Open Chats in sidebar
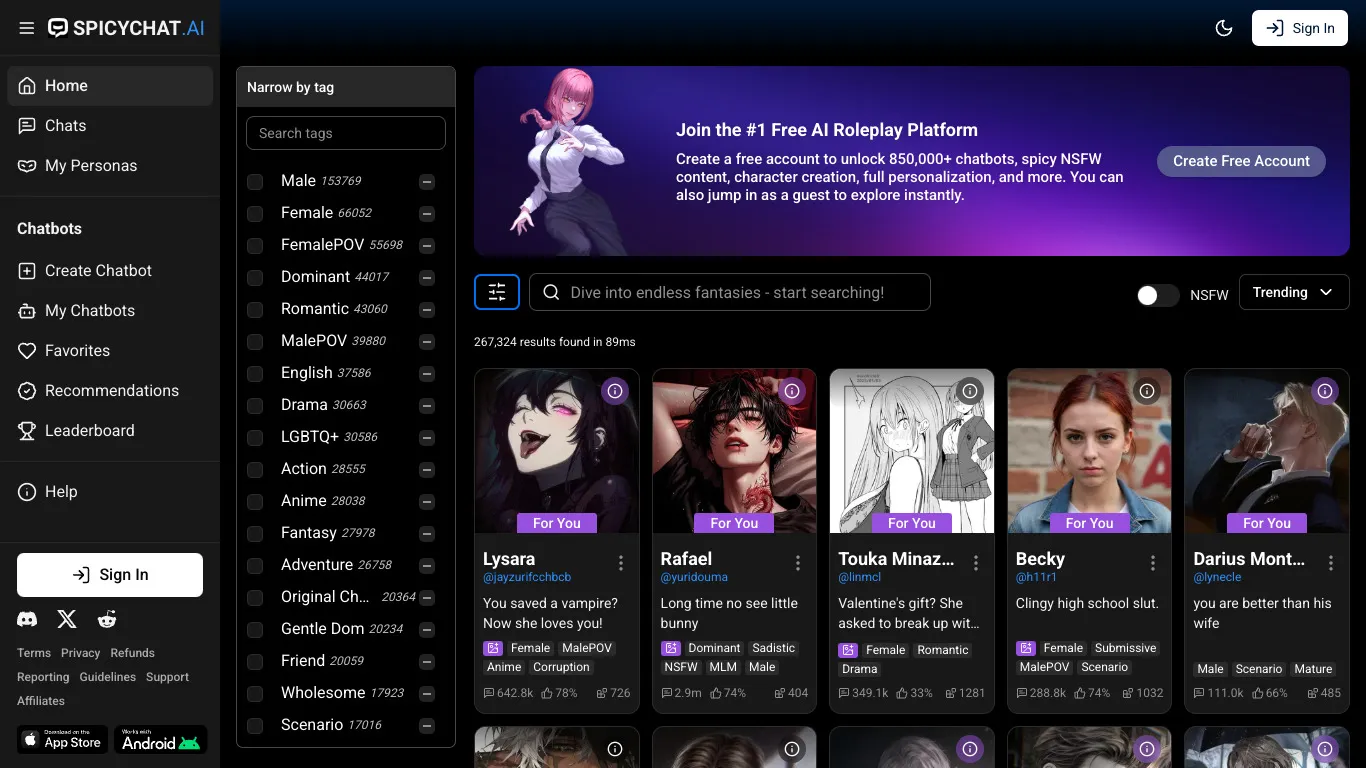 [x=110, y=126]
